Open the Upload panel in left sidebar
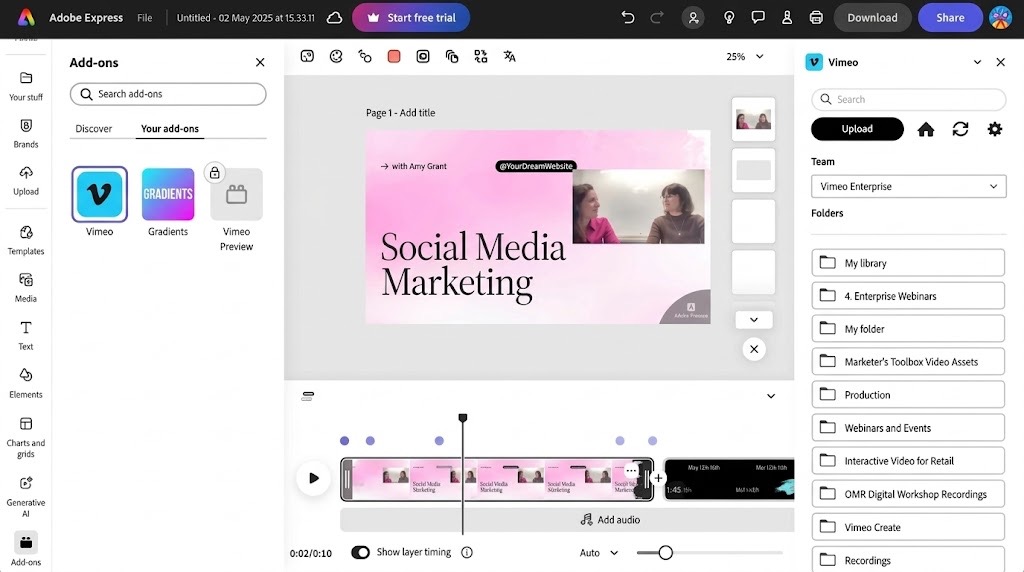This screenshot has height=572, width=1024. (x=25, y=181)
